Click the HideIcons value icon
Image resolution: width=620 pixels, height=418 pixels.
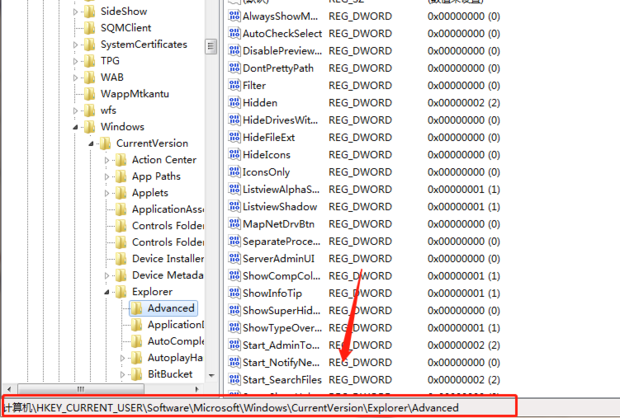[x=234, y=155]
